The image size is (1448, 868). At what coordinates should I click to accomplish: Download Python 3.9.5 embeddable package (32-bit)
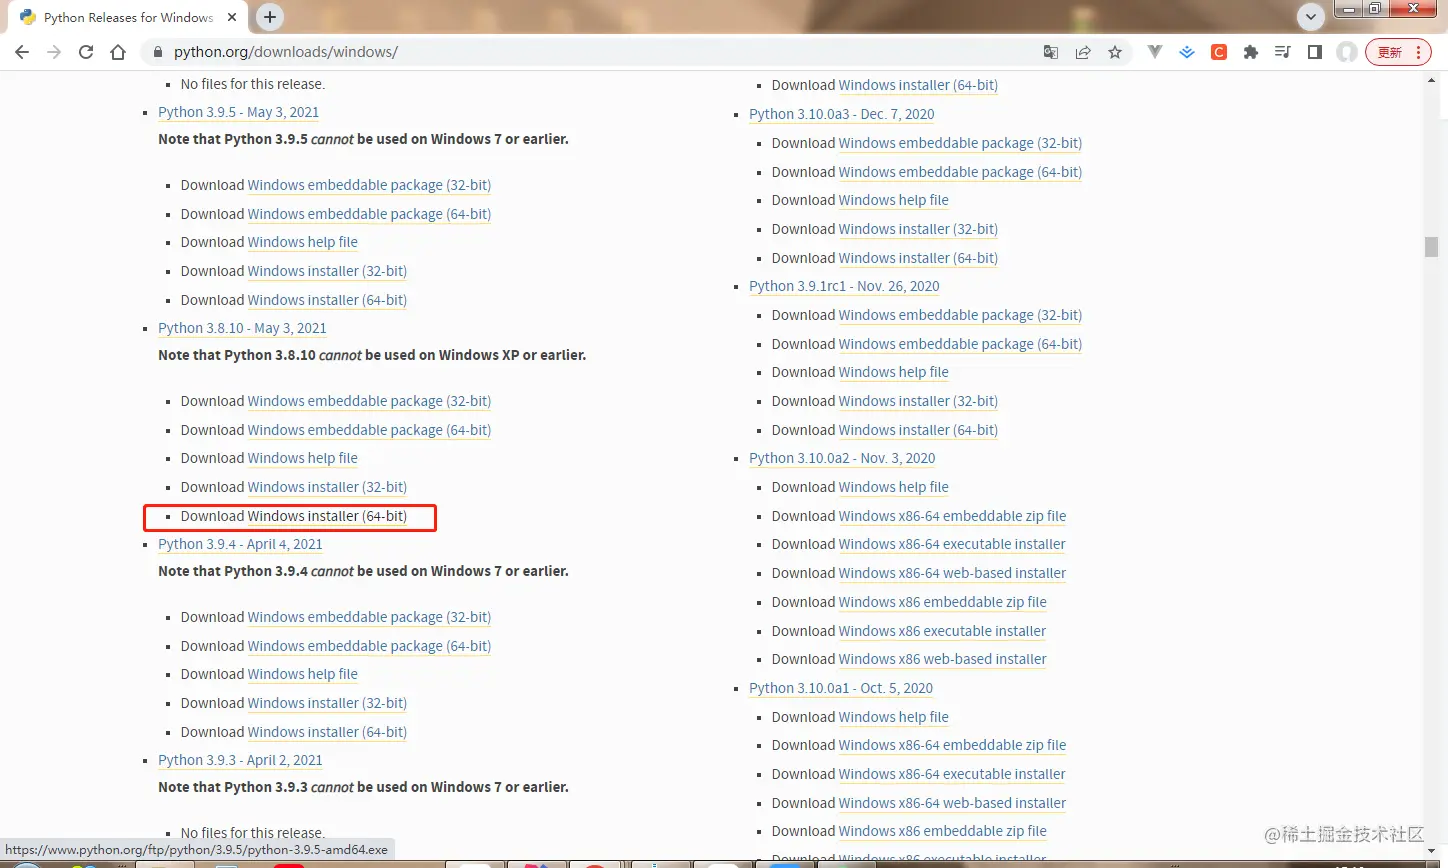tap(369, 185)
